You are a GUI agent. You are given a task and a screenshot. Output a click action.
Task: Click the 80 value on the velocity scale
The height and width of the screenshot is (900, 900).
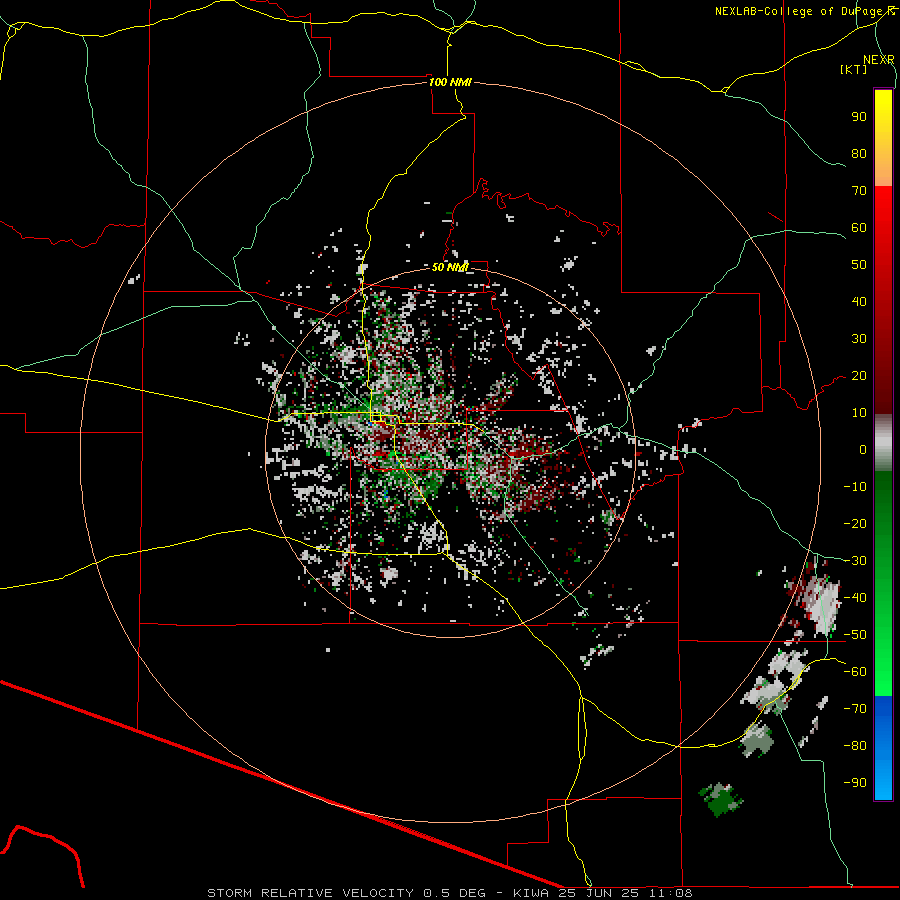coord(859,154)
